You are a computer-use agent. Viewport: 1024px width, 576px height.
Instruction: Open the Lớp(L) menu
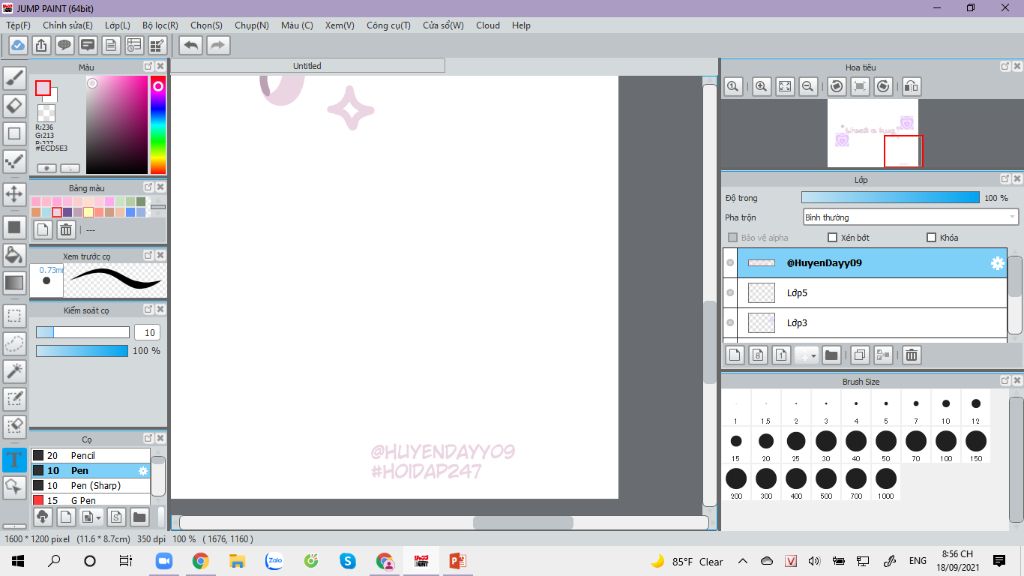point(118,25)
